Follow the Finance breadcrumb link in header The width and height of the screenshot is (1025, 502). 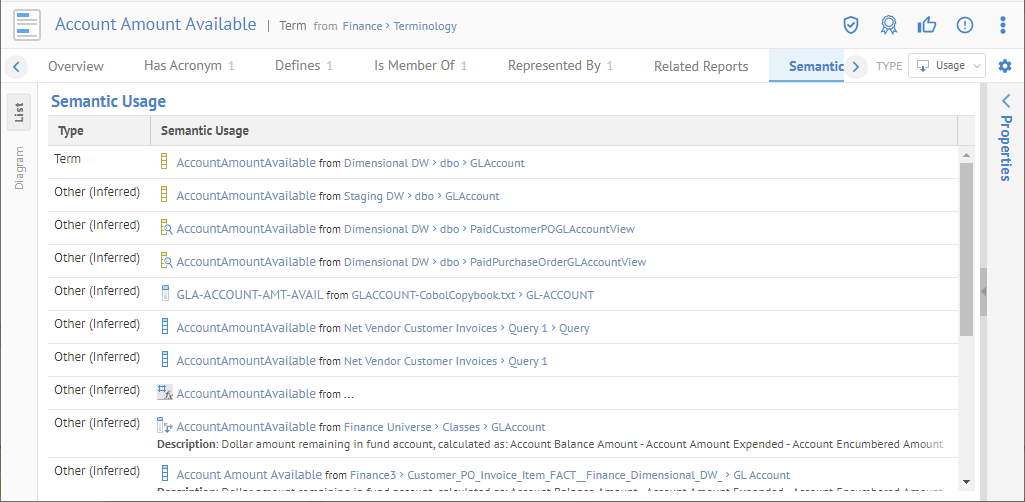(x=362, y=26)
